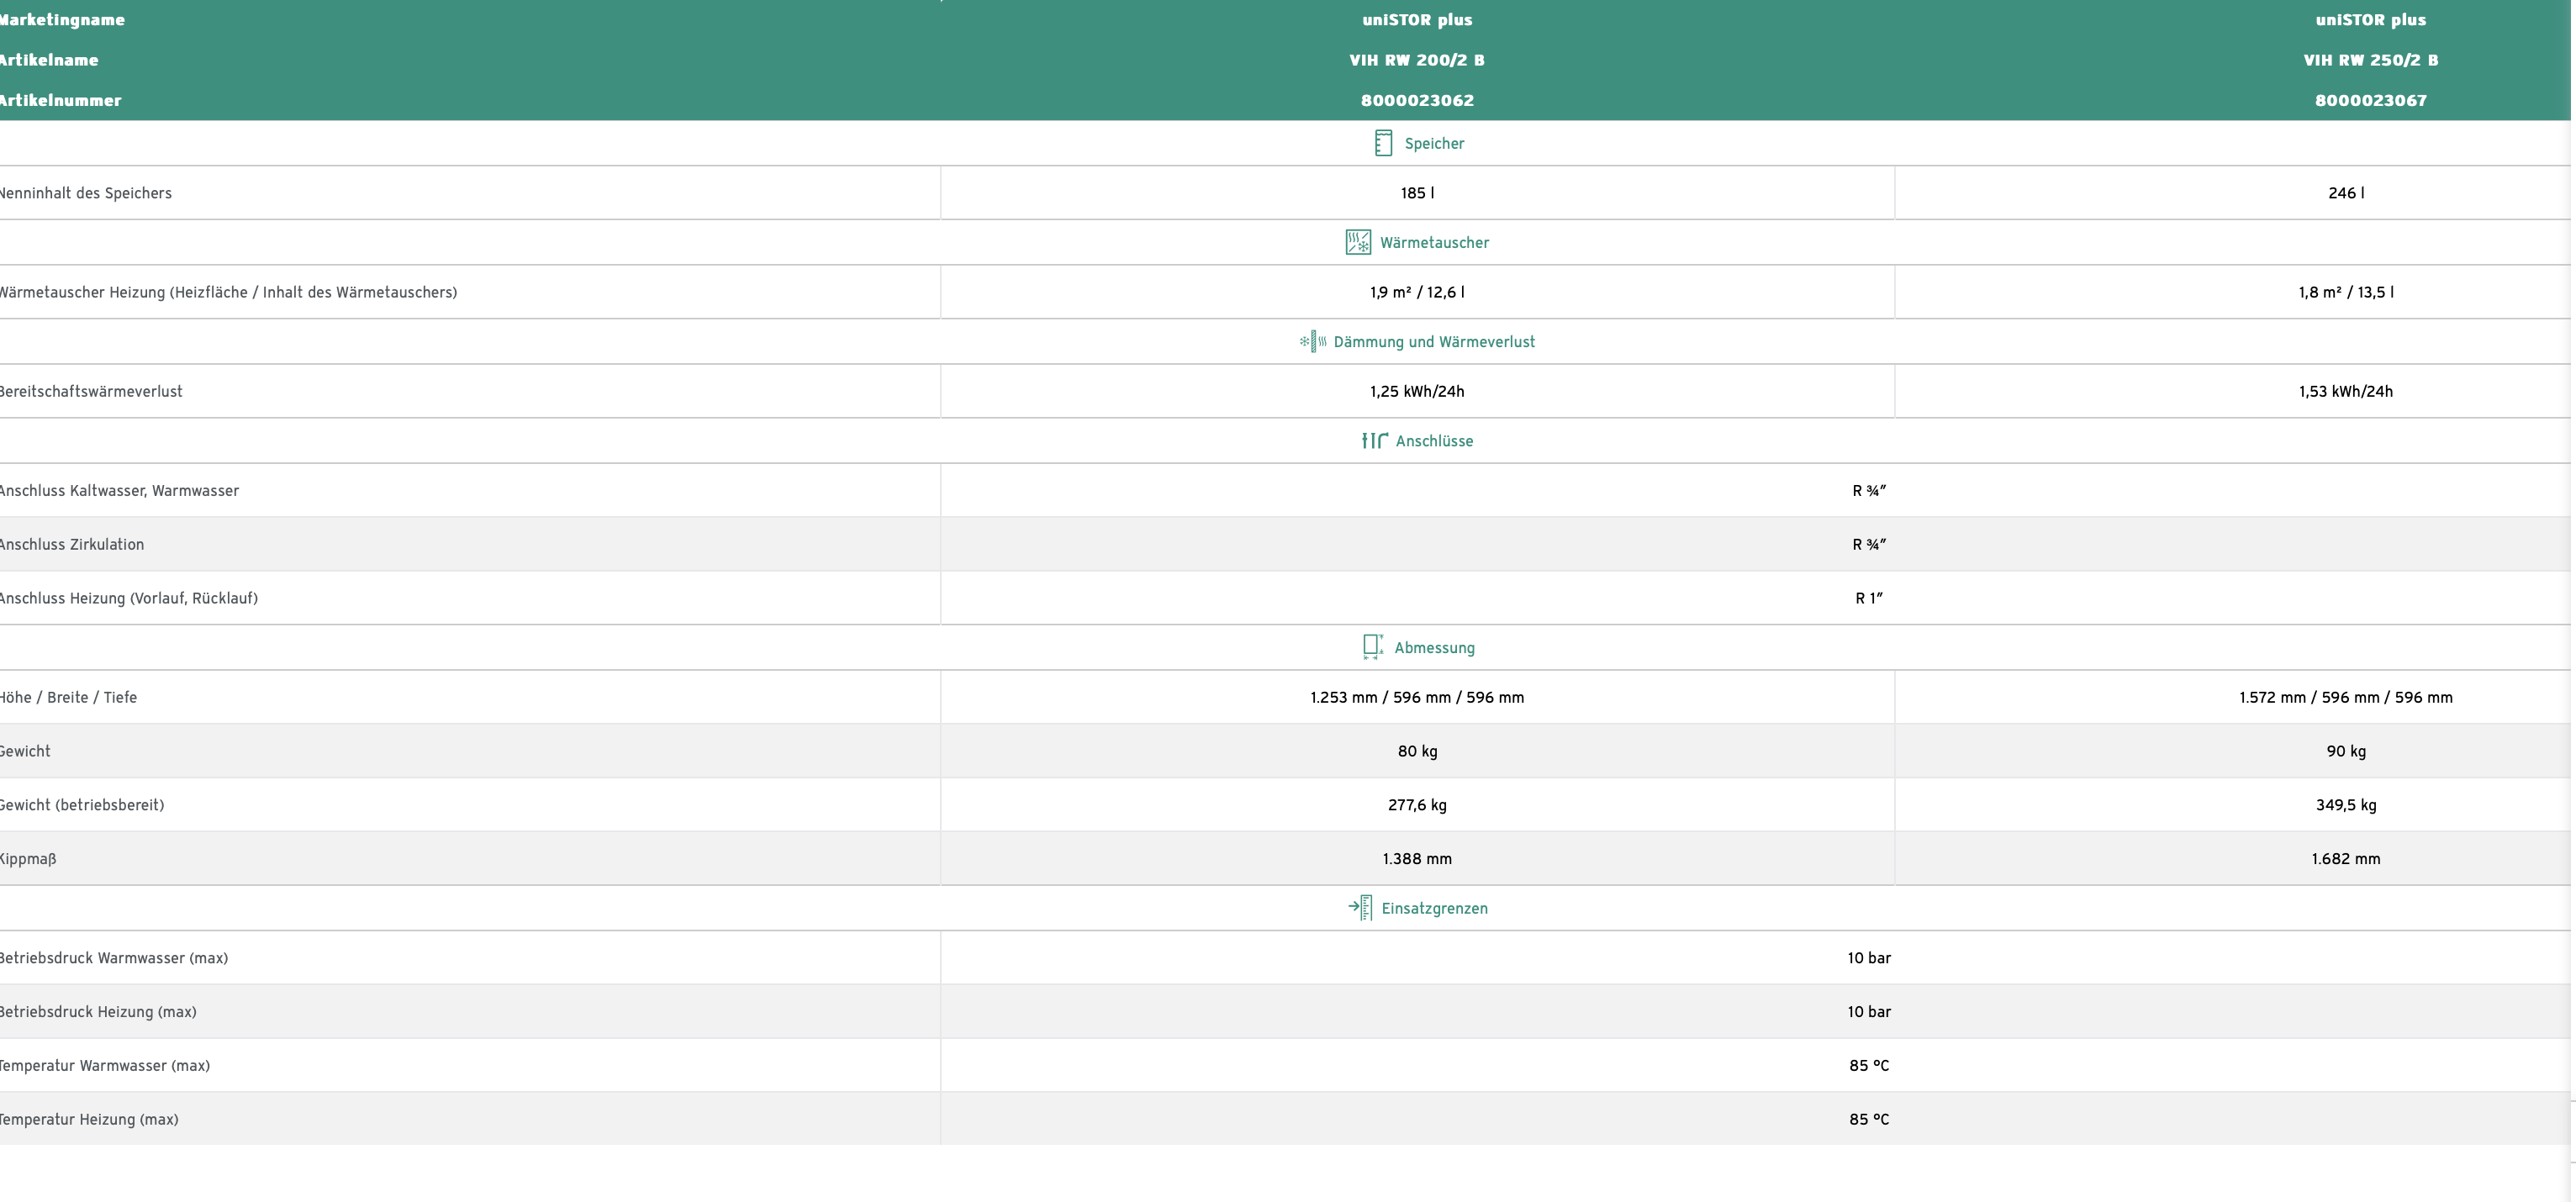Click the 1,9 m² / 12,6 l value
The image size is (2576, 1202).
pos(1417,292)
